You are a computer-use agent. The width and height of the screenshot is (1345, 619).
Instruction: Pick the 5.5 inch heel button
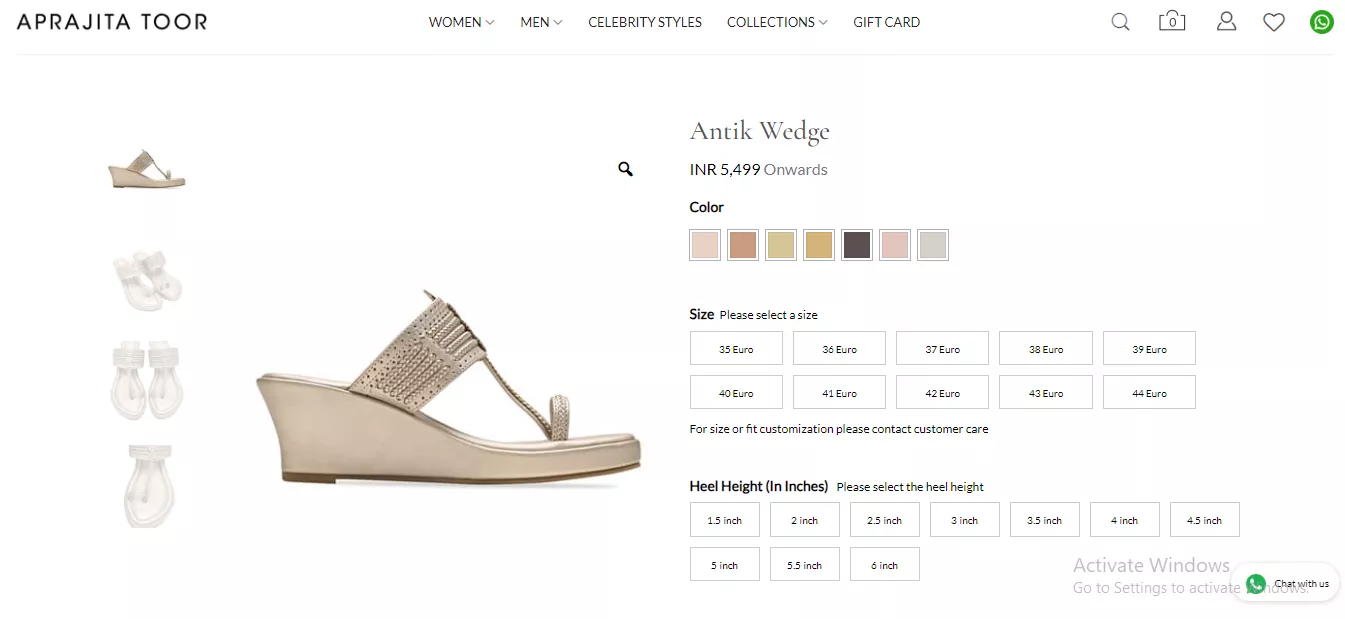click(x=804, y=565)
